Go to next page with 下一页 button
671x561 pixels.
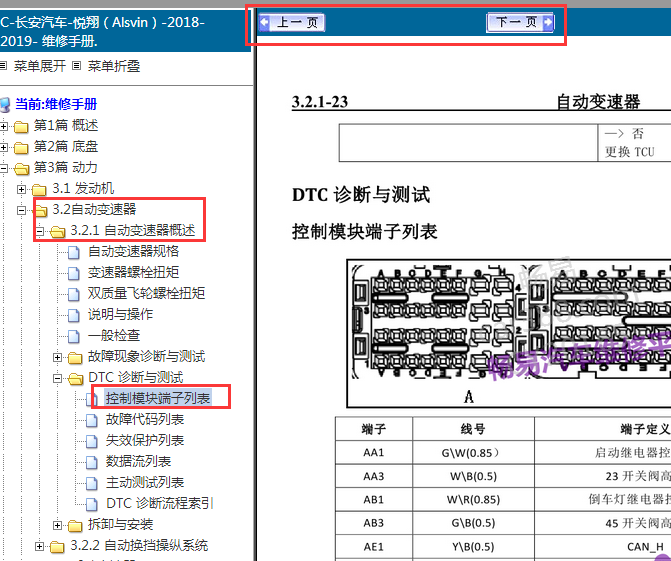(520, 23)
